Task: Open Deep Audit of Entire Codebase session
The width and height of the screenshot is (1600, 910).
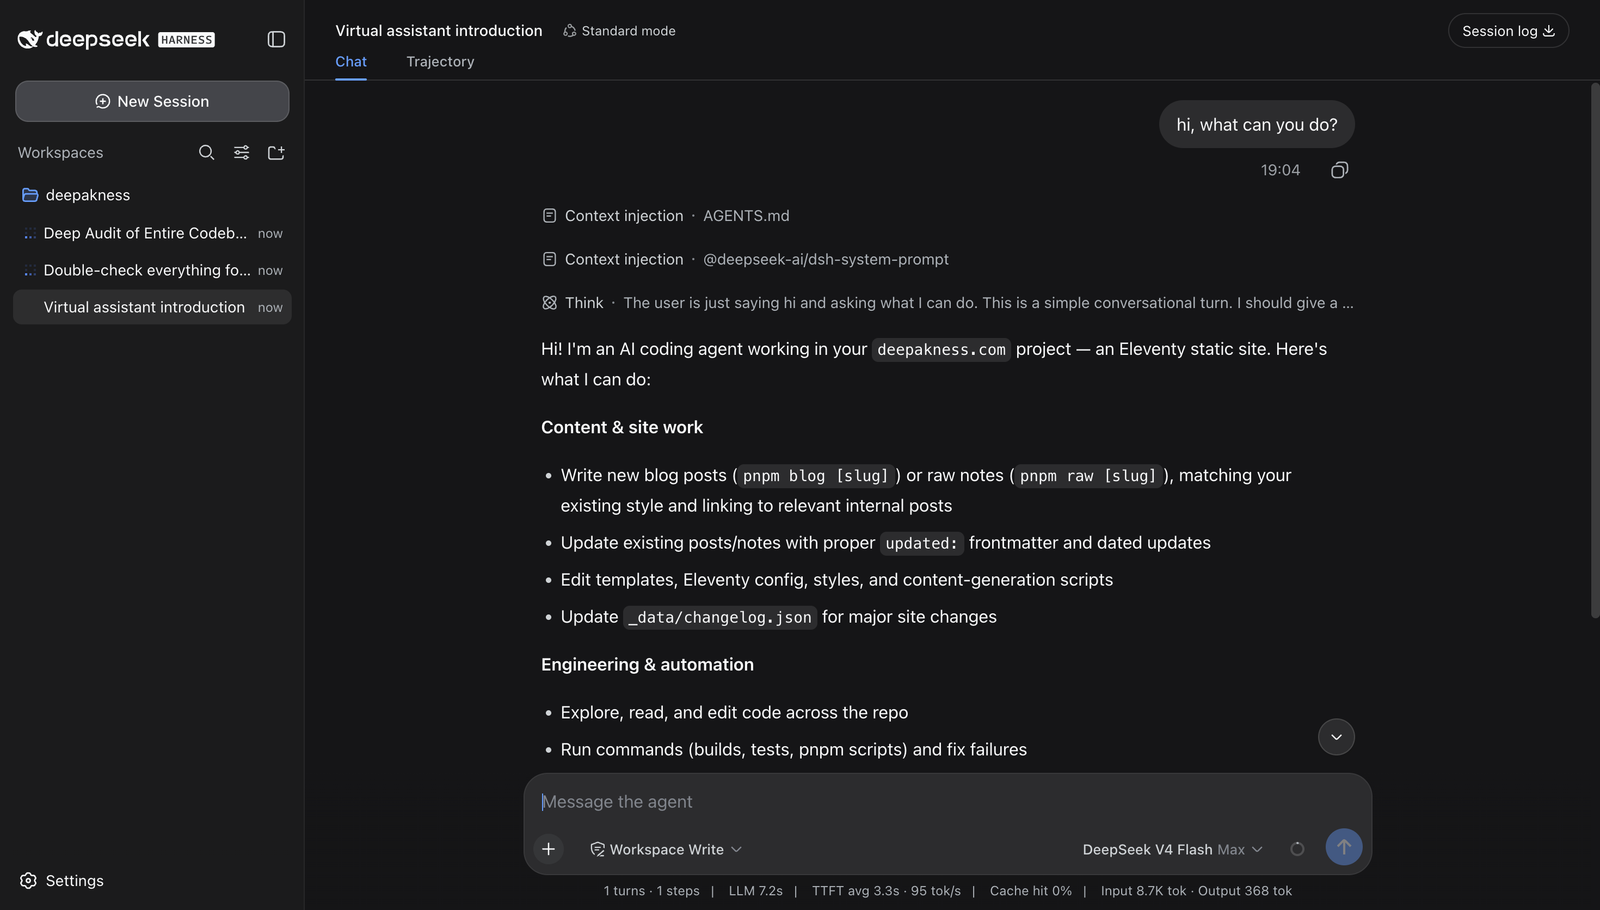Action: coord(152,233)
